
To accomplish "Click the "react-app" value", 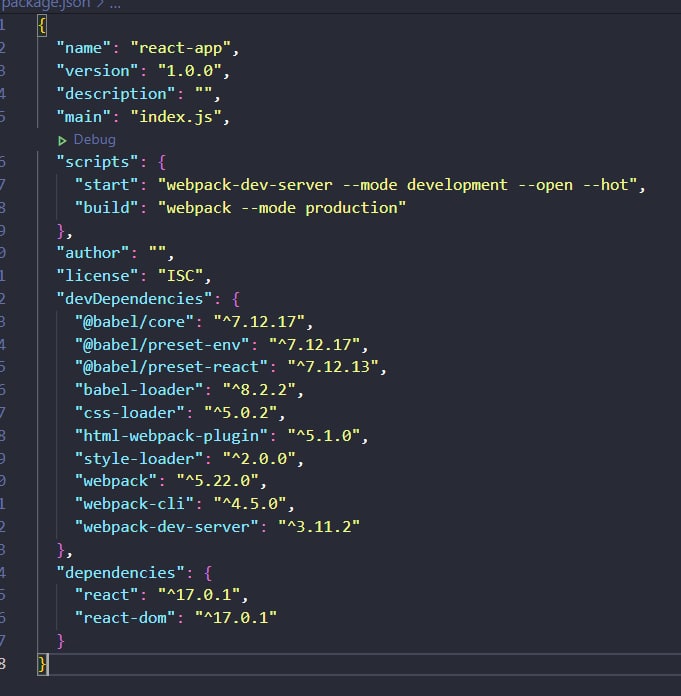I will tap(181, 47).
